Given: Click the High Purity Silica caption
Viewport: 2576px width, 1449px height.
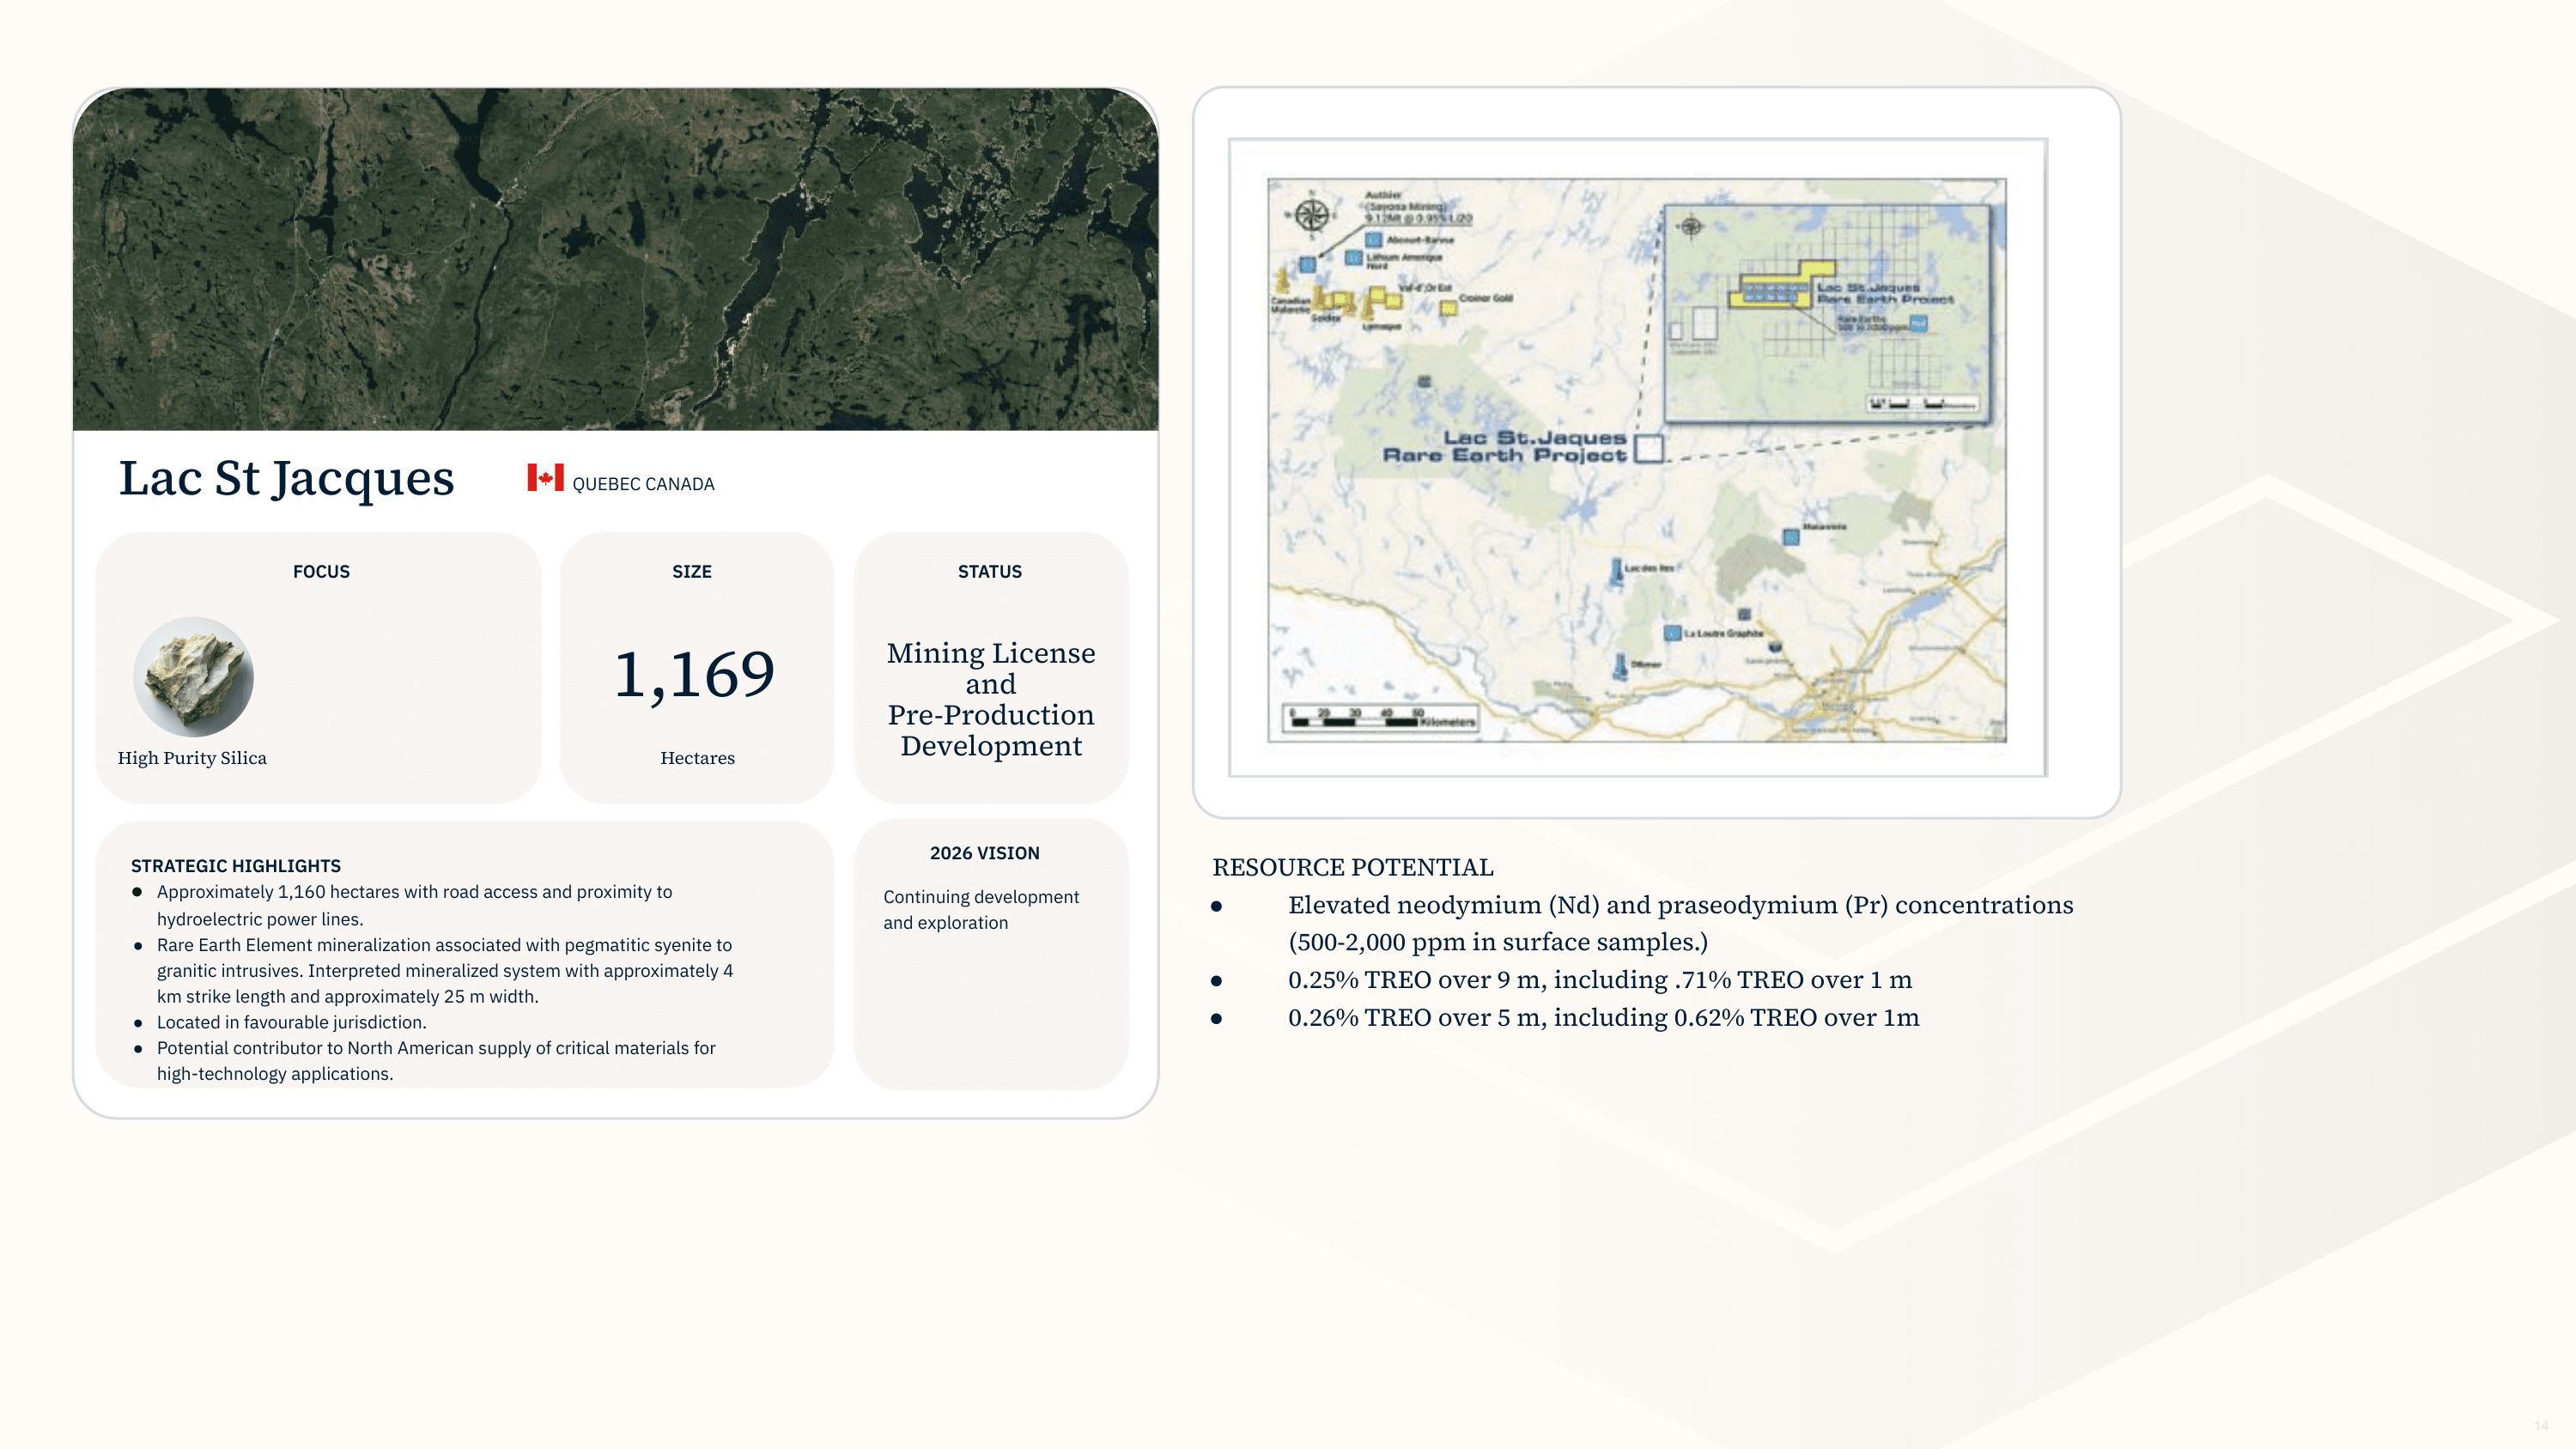Looking at the screenshot, I should [x=192, y=758].
